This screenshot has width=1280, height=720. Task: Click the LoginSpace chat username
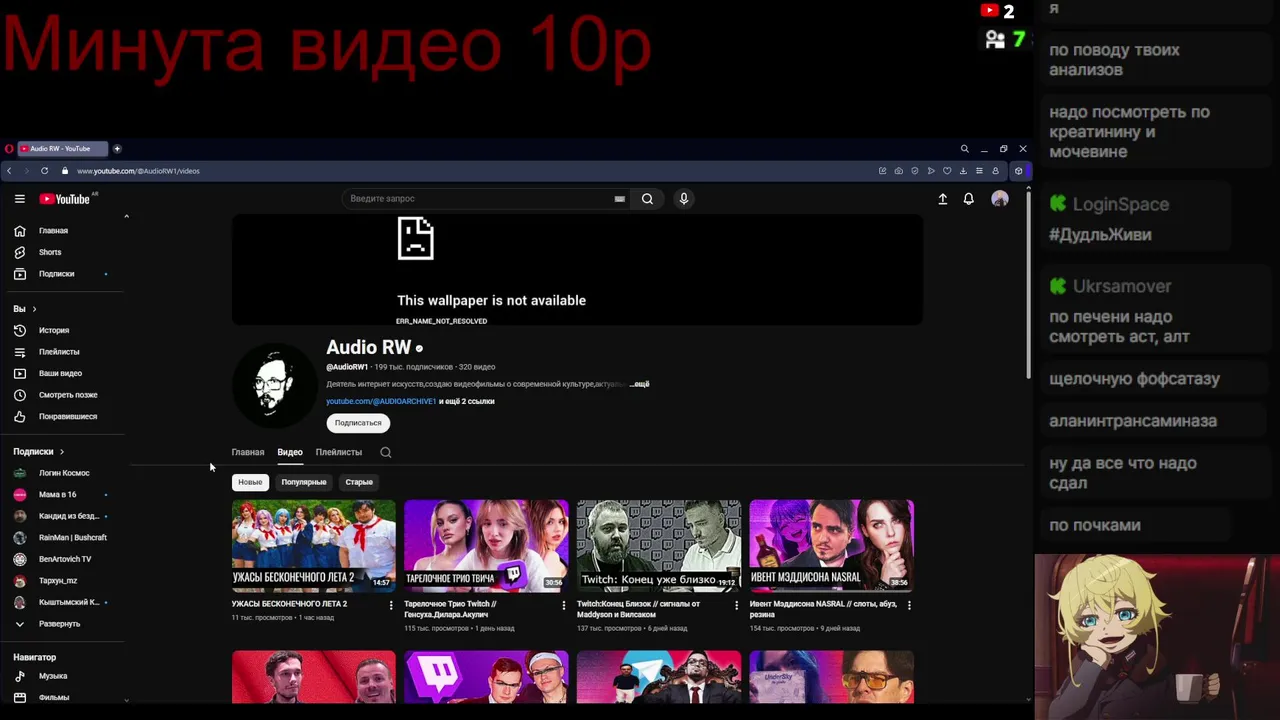1121,204
